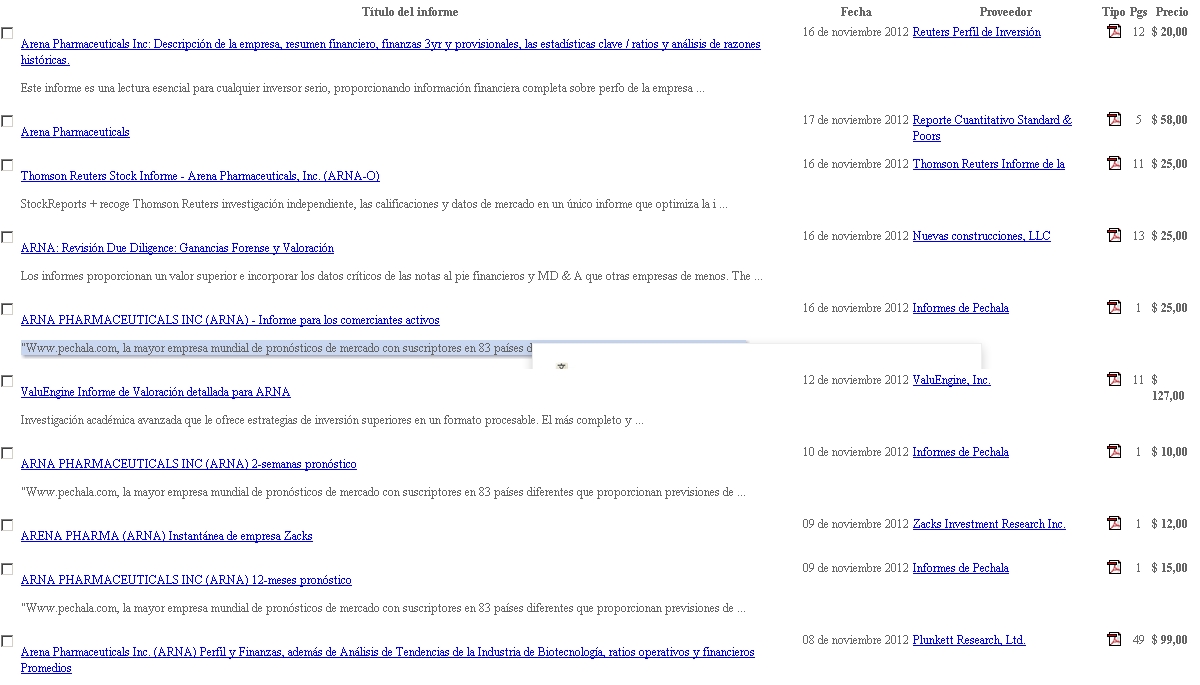Select the date 08 de noviembre 2012
Screen dimensions: 1200x685
(855, 640)
